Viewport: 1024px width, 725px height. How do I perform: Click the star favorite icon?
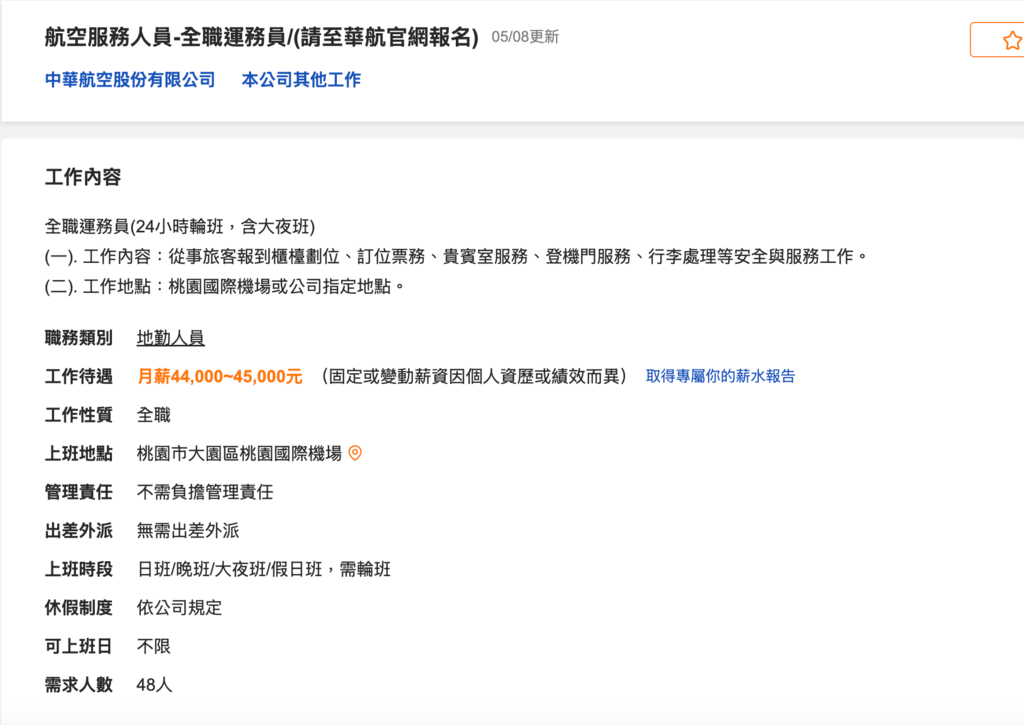click(x=1012, y=40)
